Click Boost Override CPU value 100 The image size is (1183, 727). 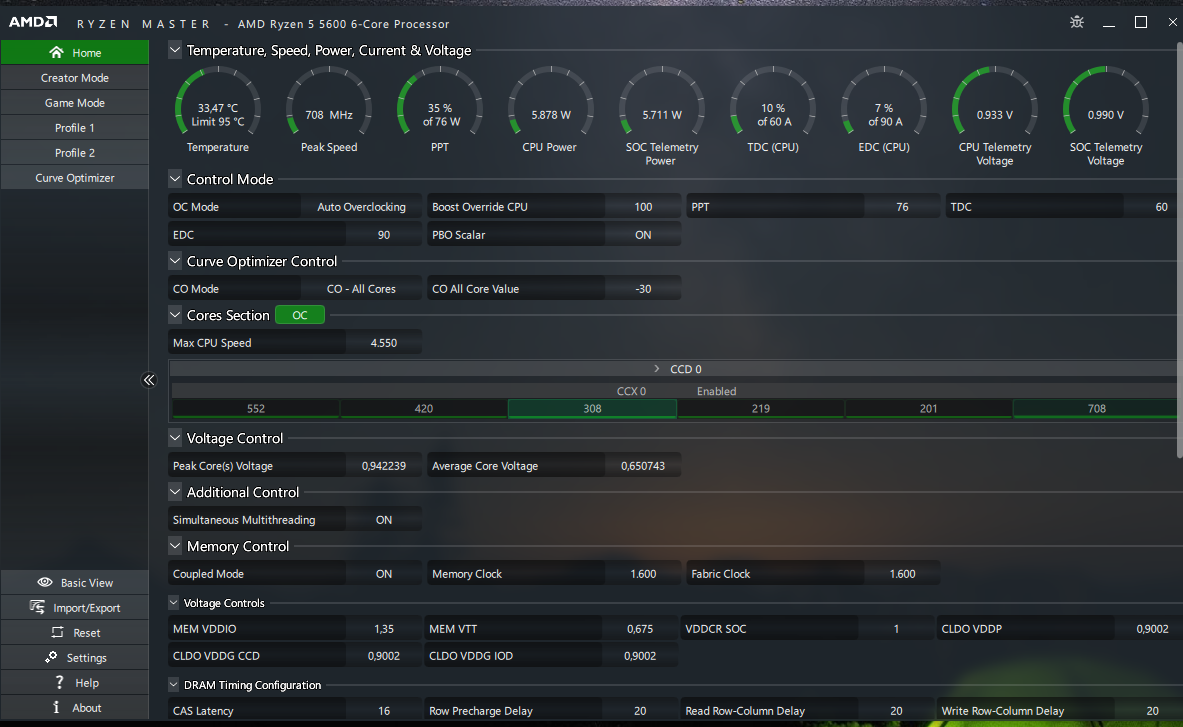coord(643,207)
